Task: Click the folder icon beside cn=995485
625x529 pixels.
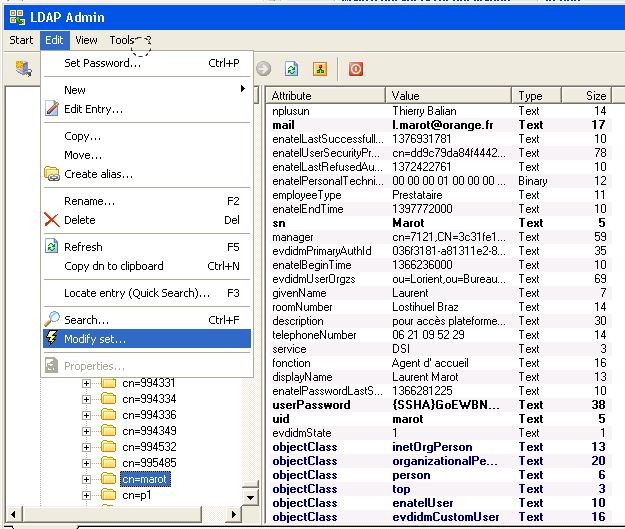Action: (x=109, y=463)
